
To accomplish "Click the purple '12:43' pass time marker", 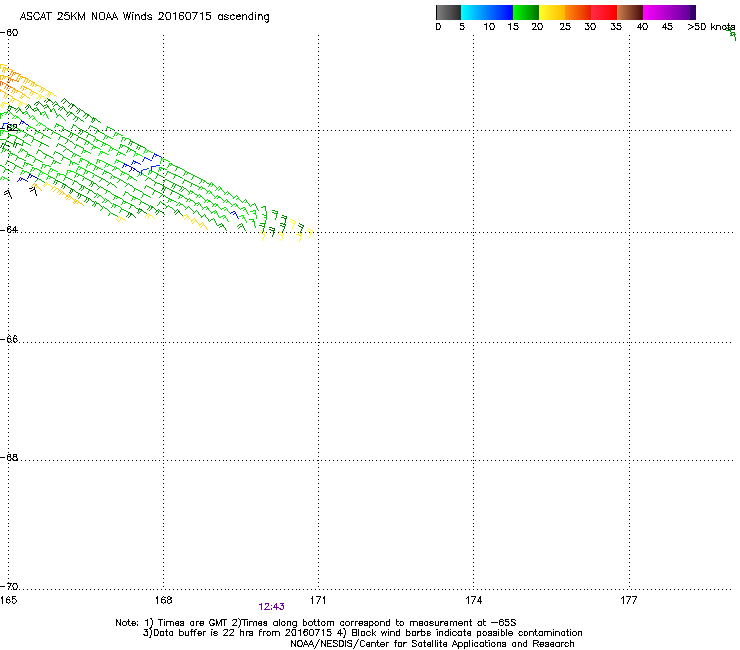I will (x=271, y=607).
